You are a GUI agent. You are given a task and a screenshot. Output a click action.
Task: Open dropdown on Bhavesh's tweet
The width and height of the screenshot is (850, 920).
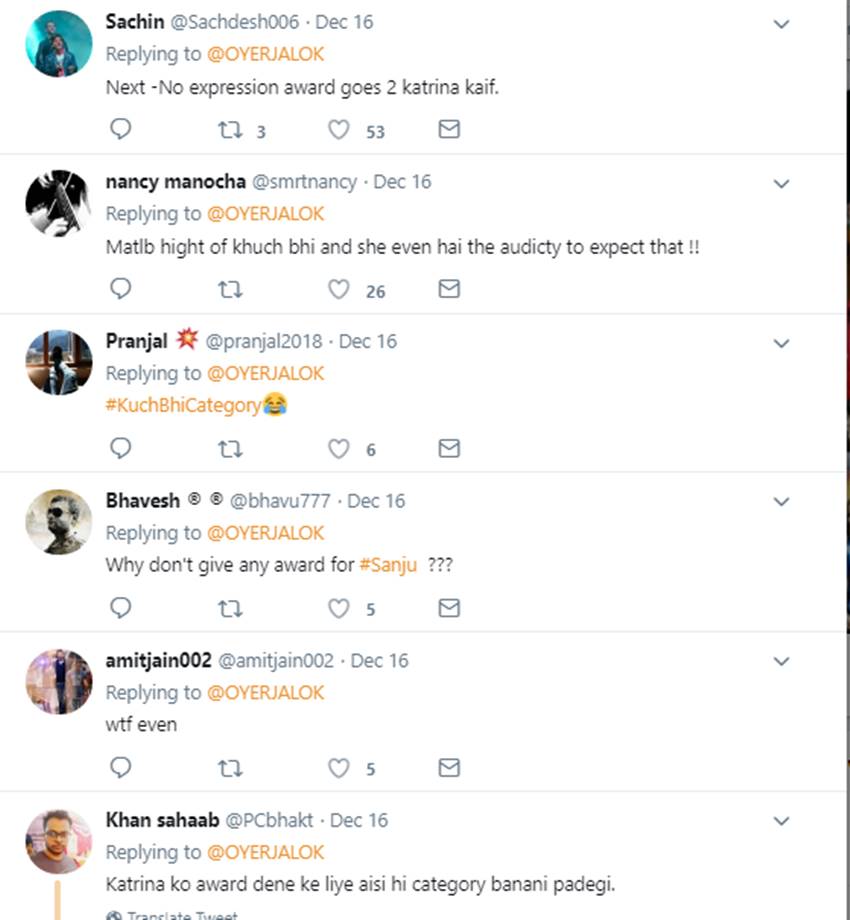click(x=782, y=502)
